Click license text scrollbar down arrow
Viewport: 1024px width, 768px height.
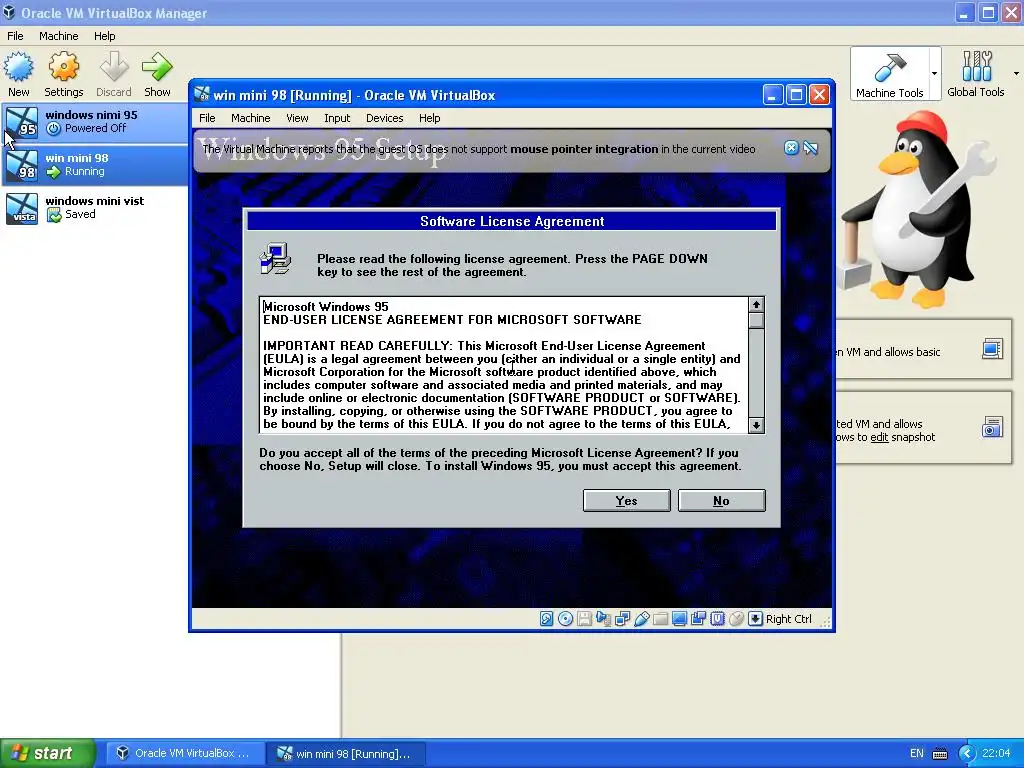pos(756,425)
